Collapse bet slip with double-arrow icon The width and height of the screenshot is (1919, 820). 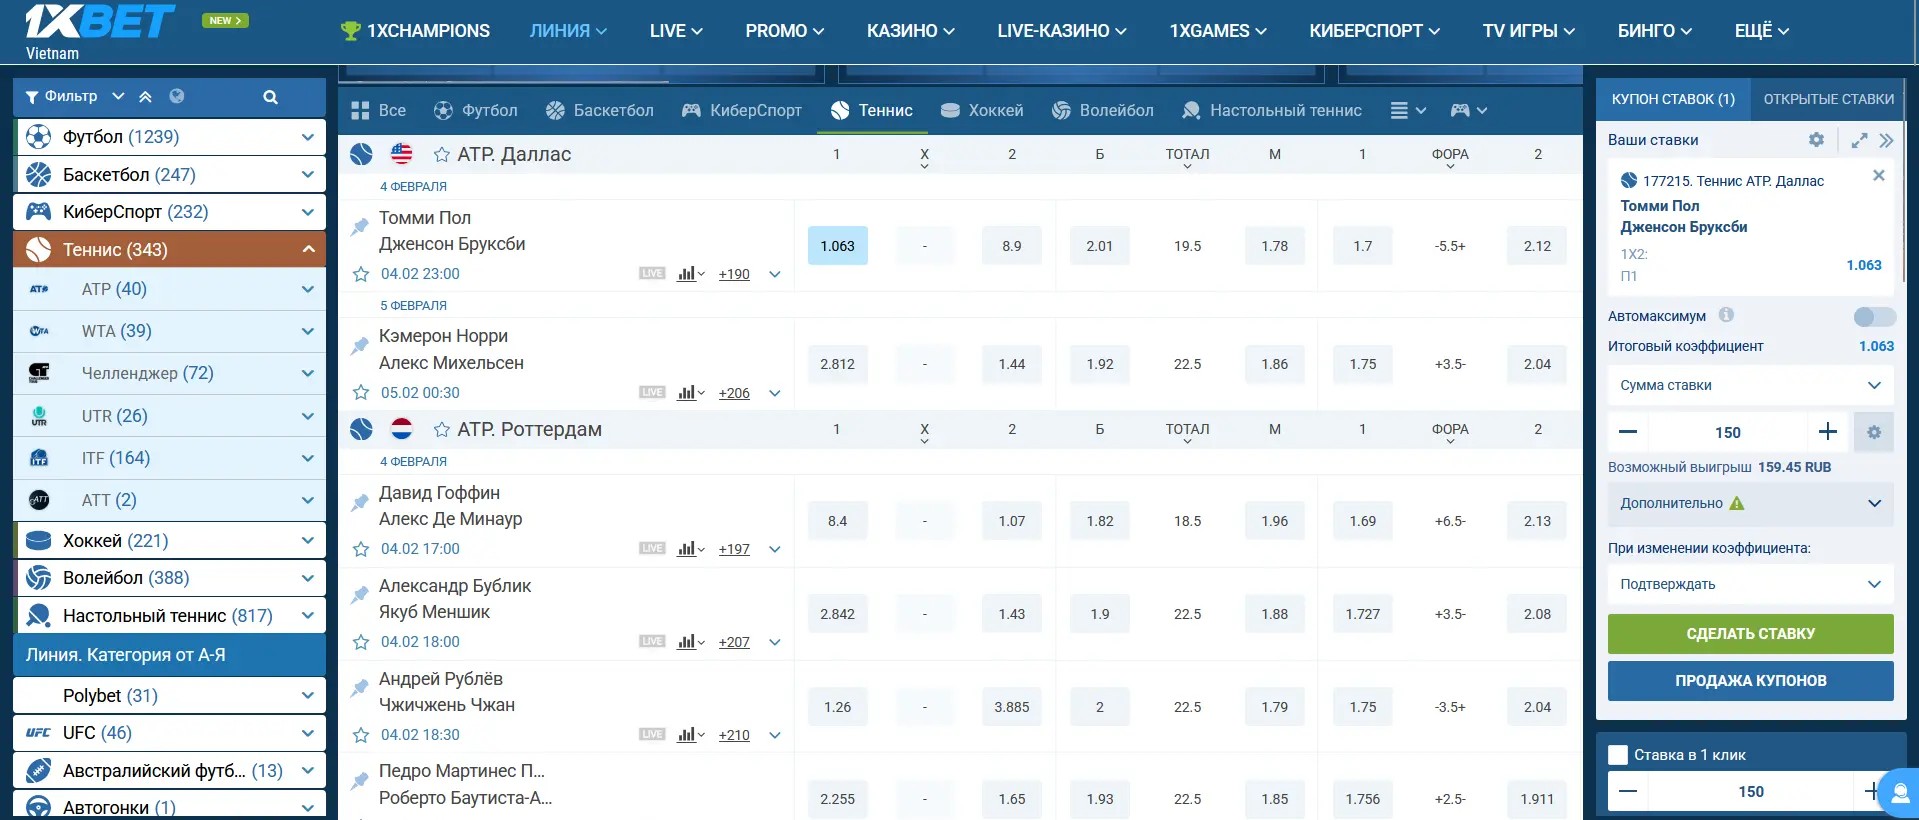[1886, 140]
